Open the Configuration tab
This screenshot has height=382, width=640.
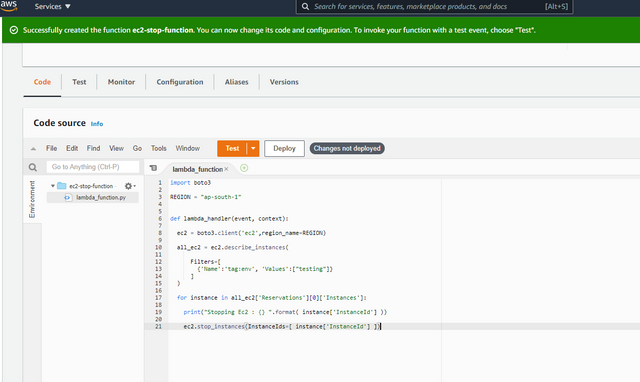180,82
